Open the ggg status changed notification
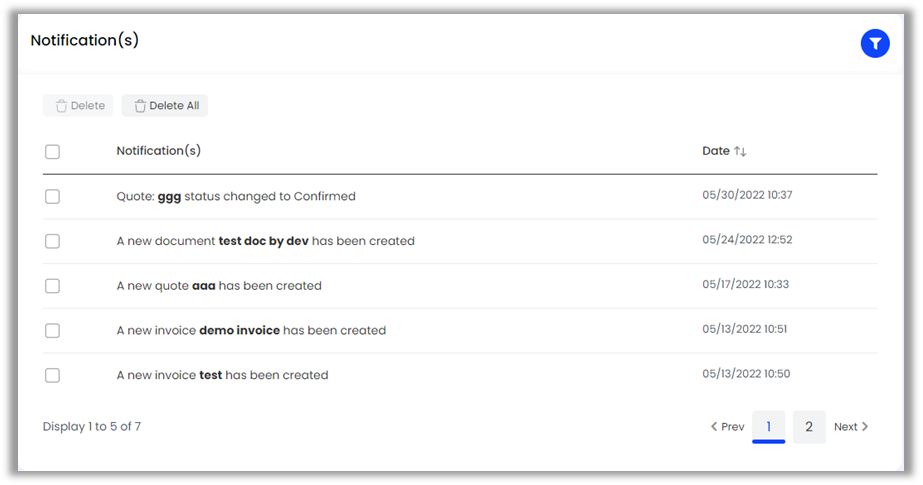 click(236, 197)
